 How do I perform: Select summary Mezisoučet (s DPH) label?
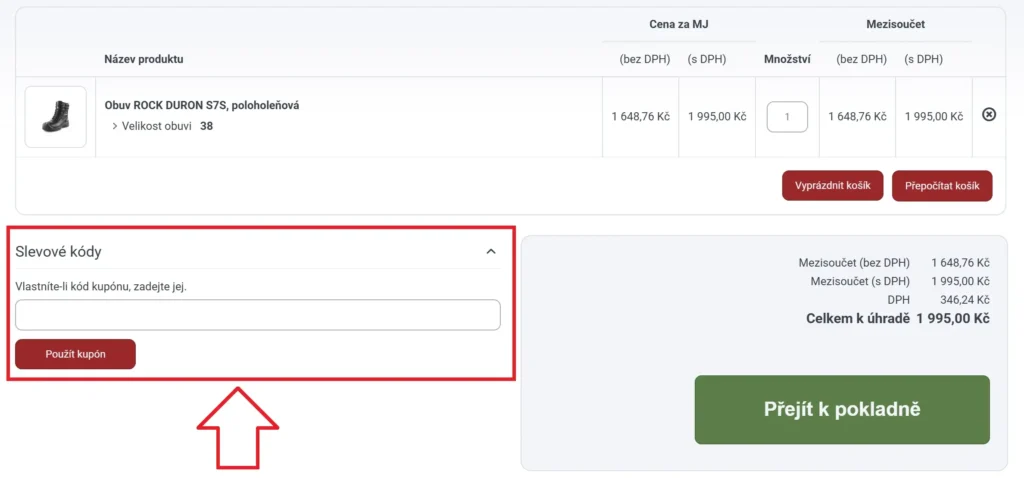point(860,281)
